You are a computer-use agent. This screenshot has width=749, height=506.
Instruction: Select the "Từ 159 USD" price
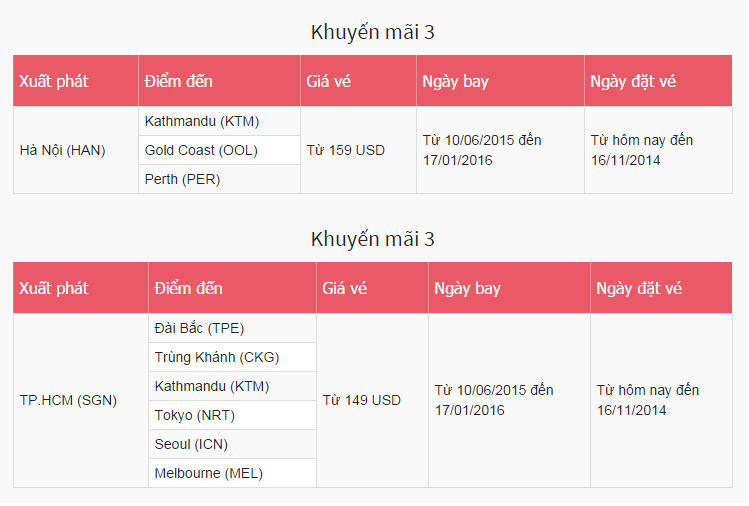pos(346,150)
